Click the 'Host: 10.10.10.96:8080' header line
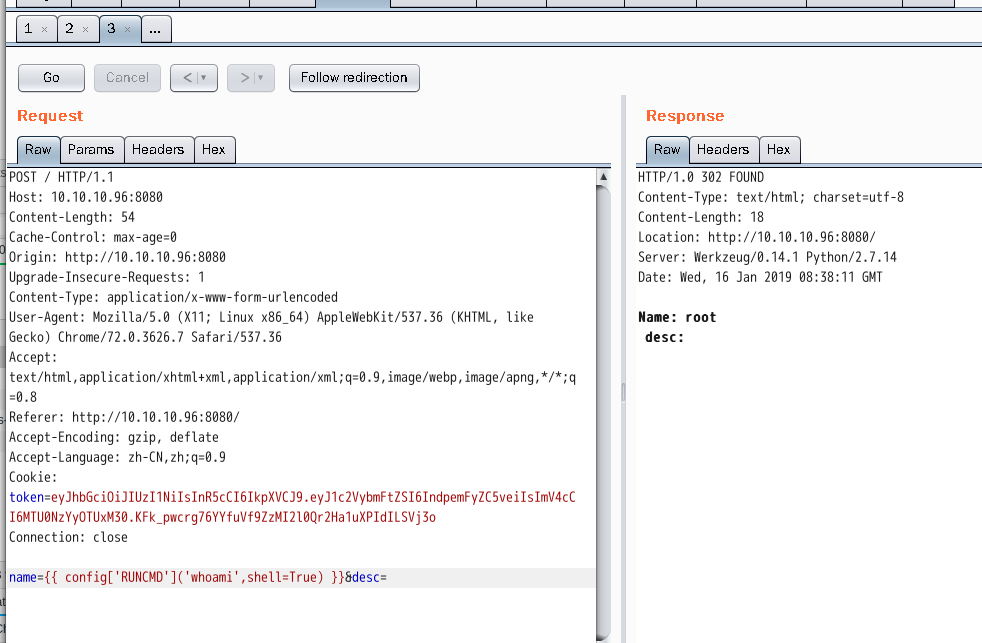Screen dimensions: 982x643 (x=86, y=197)
